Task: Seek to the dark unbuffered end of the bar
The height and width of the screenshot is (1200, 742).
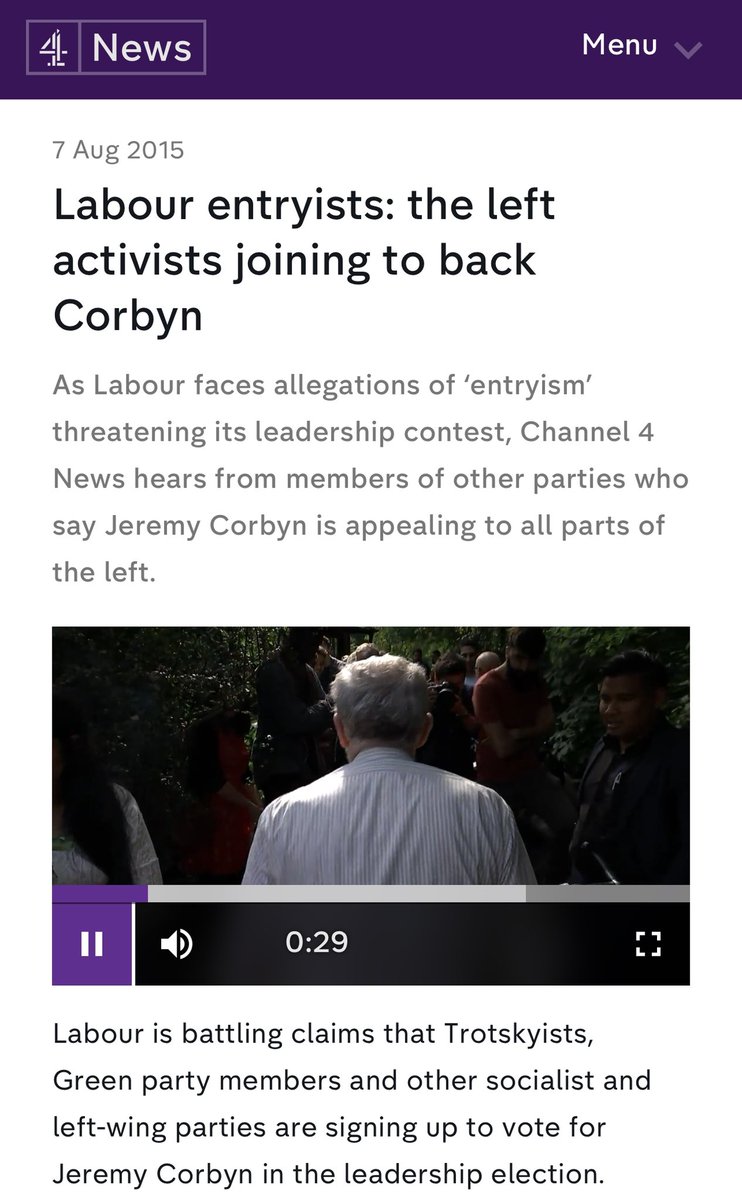Action: pos(607,894)
